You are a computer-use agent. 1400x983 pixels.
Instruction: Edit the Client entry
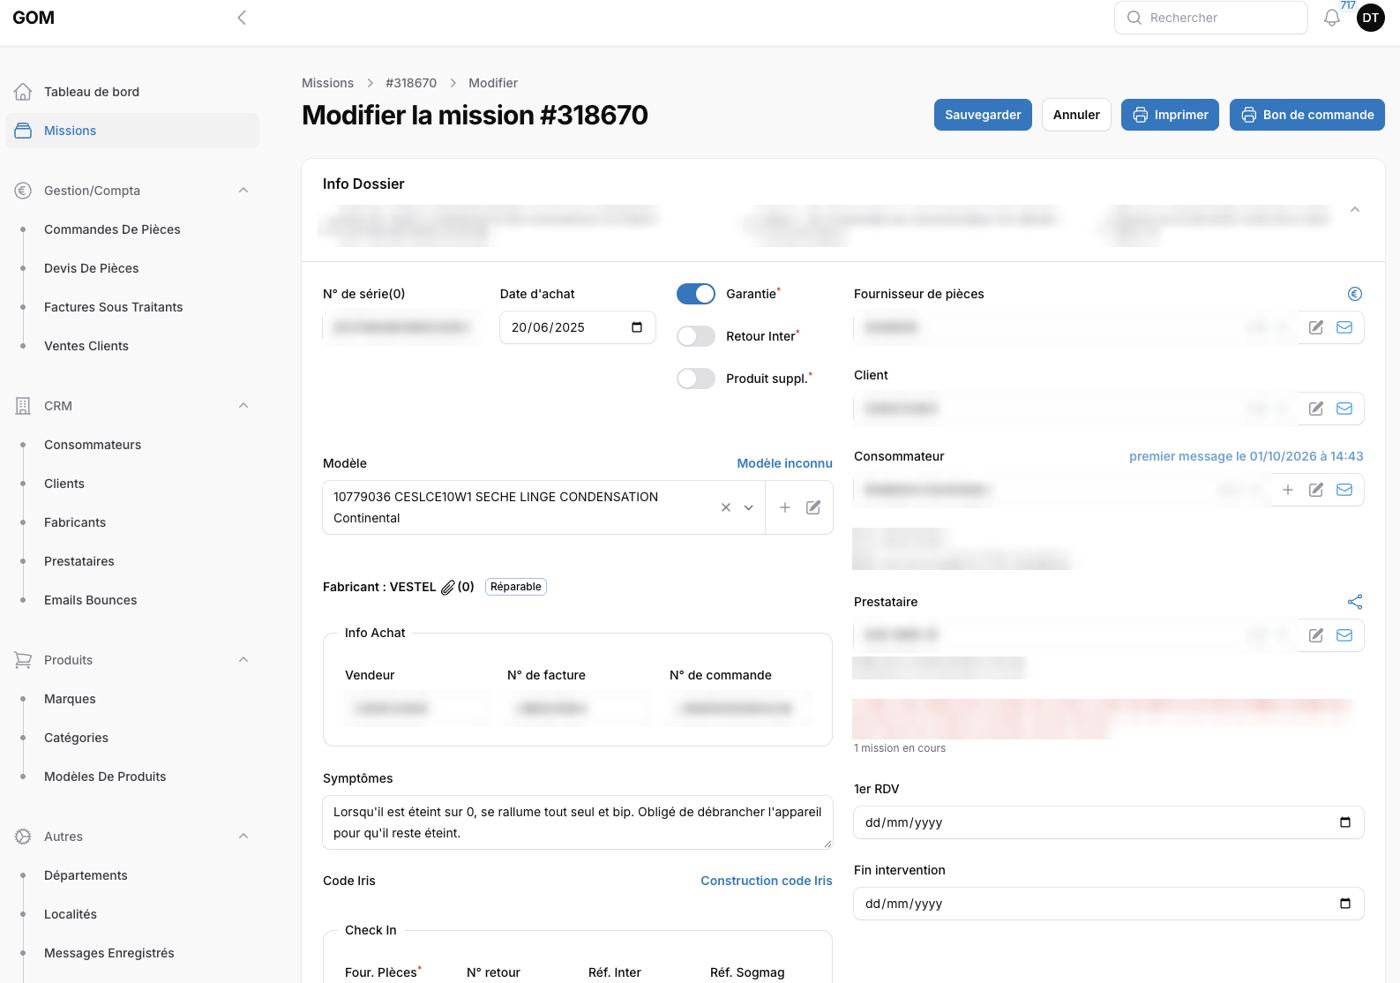[1316, 408]
